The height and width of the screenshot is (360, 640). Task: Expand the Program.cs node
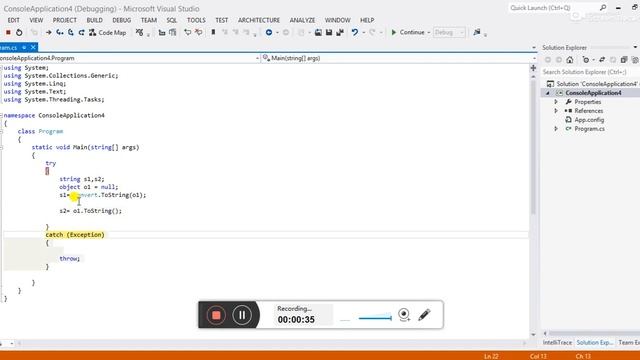pyautogui.click(x=556, y=129)
